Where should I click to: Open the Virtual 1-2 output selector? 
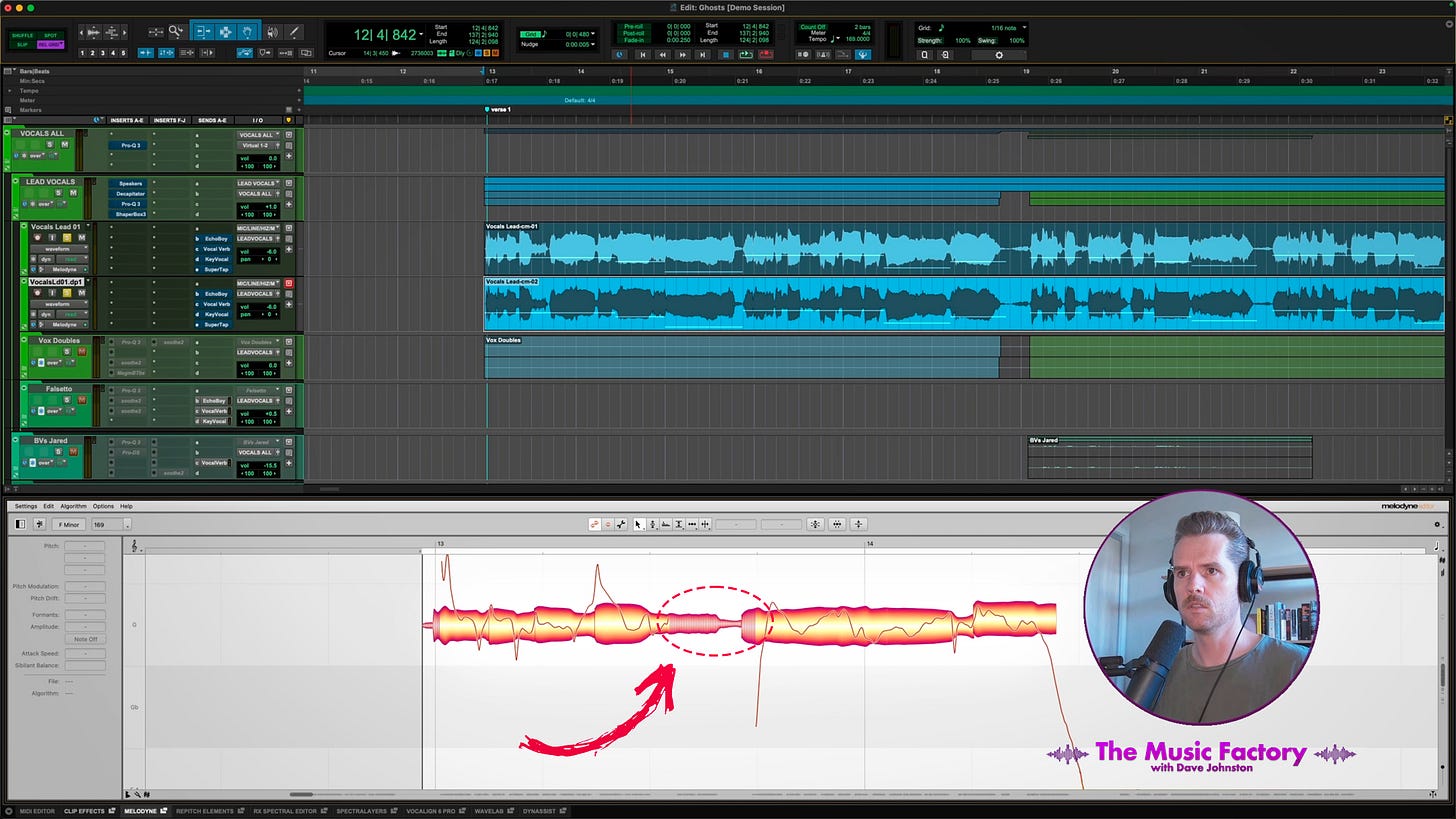tap(258, 145)
